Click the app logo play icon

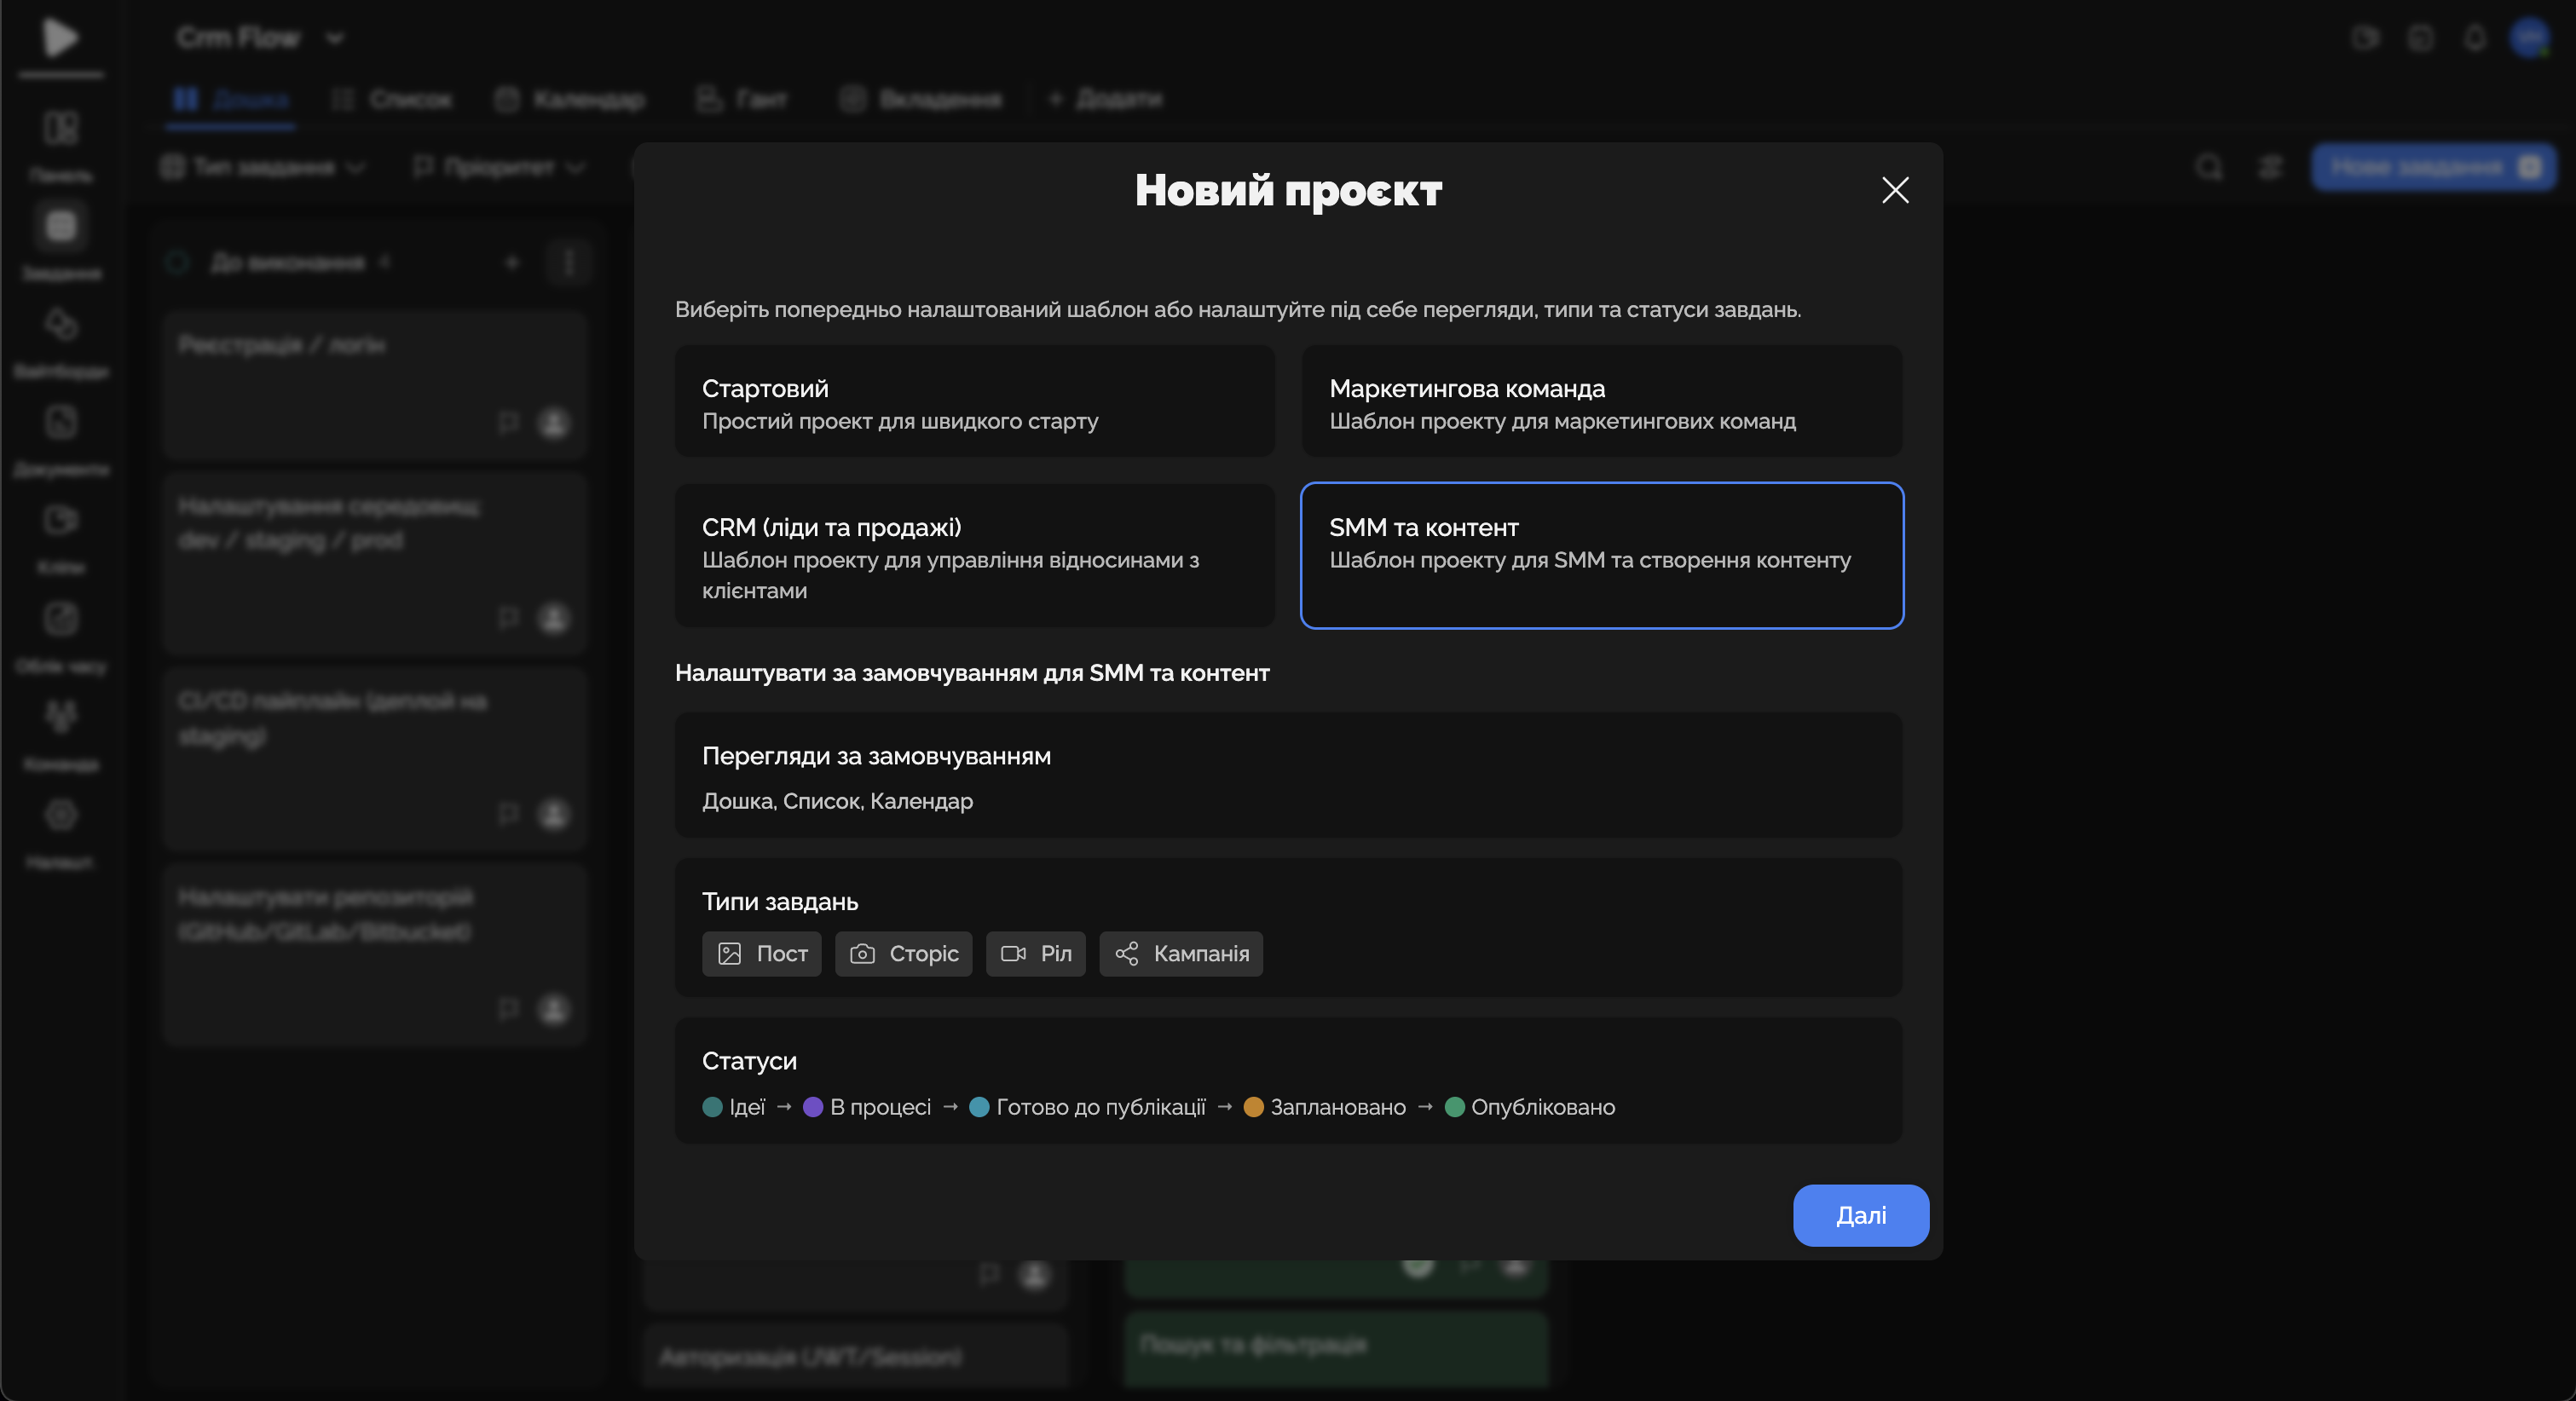point(60,38)
